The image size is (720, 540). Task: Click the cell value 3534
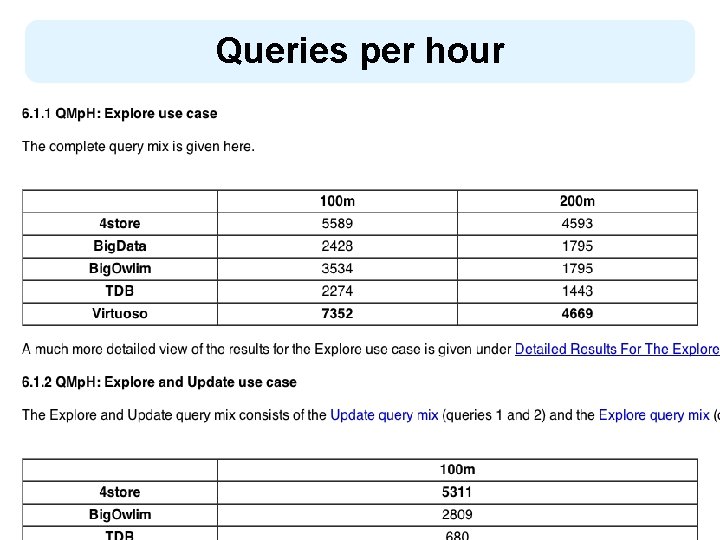point(337,269)
